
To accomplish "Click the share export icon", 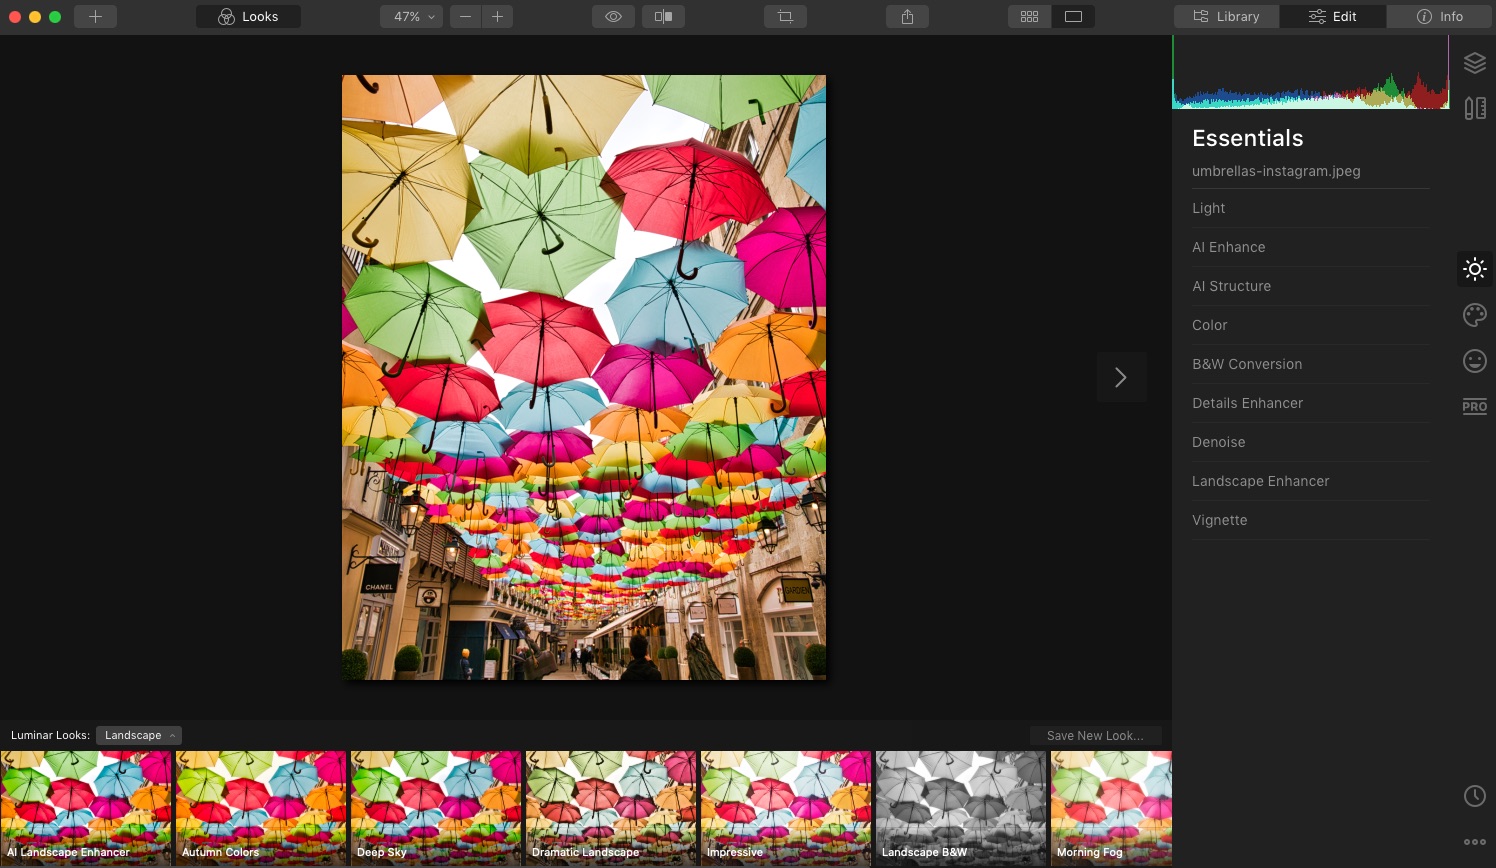I will pos(907,17).
